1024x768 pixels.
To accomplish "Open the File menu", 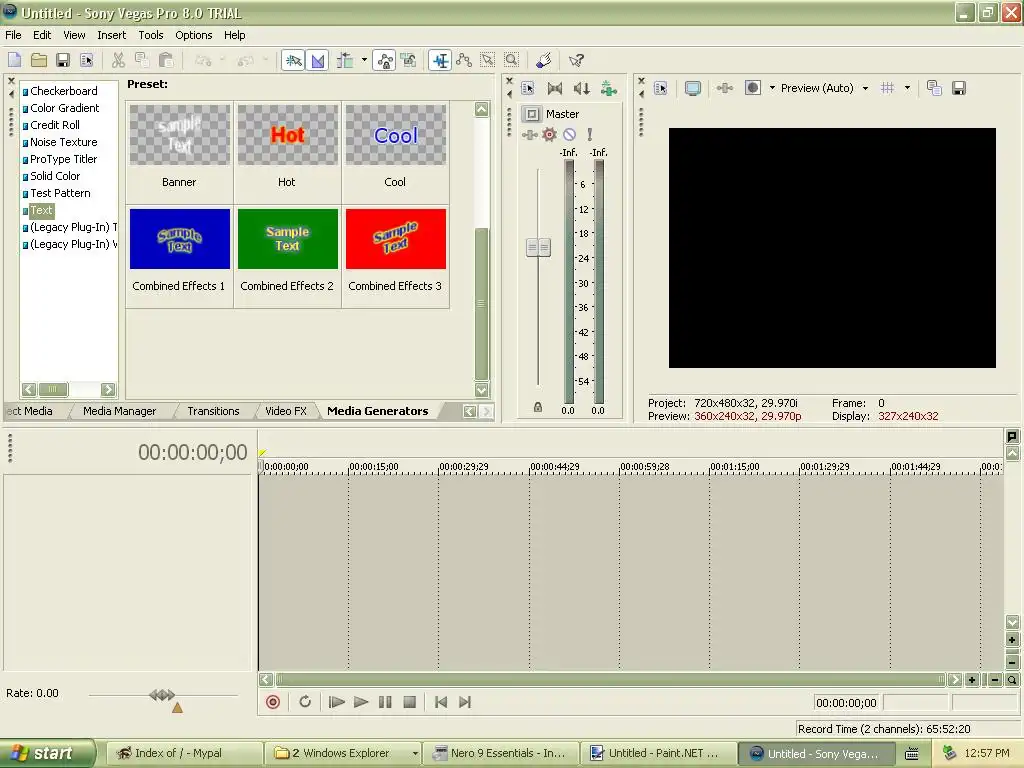I will coord(13,35).
